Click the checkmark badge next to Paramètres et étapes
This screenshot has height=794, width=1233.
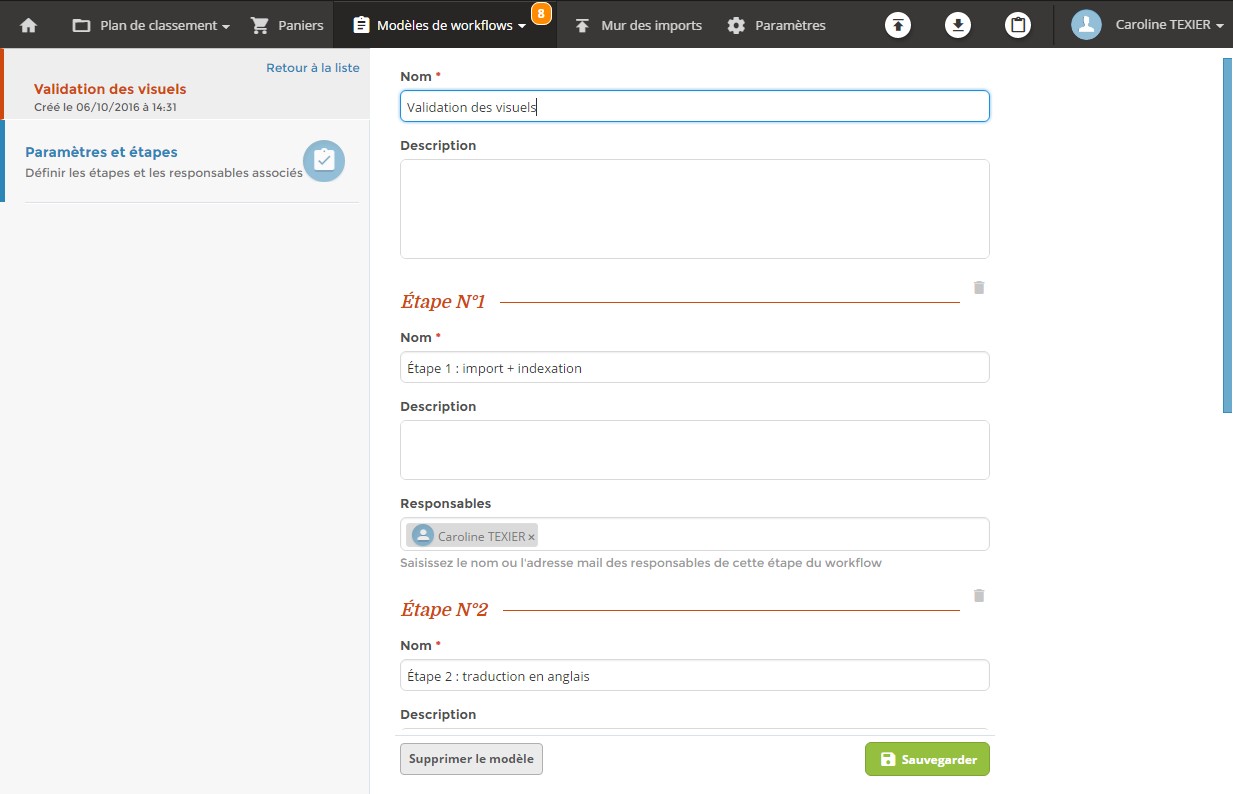[324, 160]
